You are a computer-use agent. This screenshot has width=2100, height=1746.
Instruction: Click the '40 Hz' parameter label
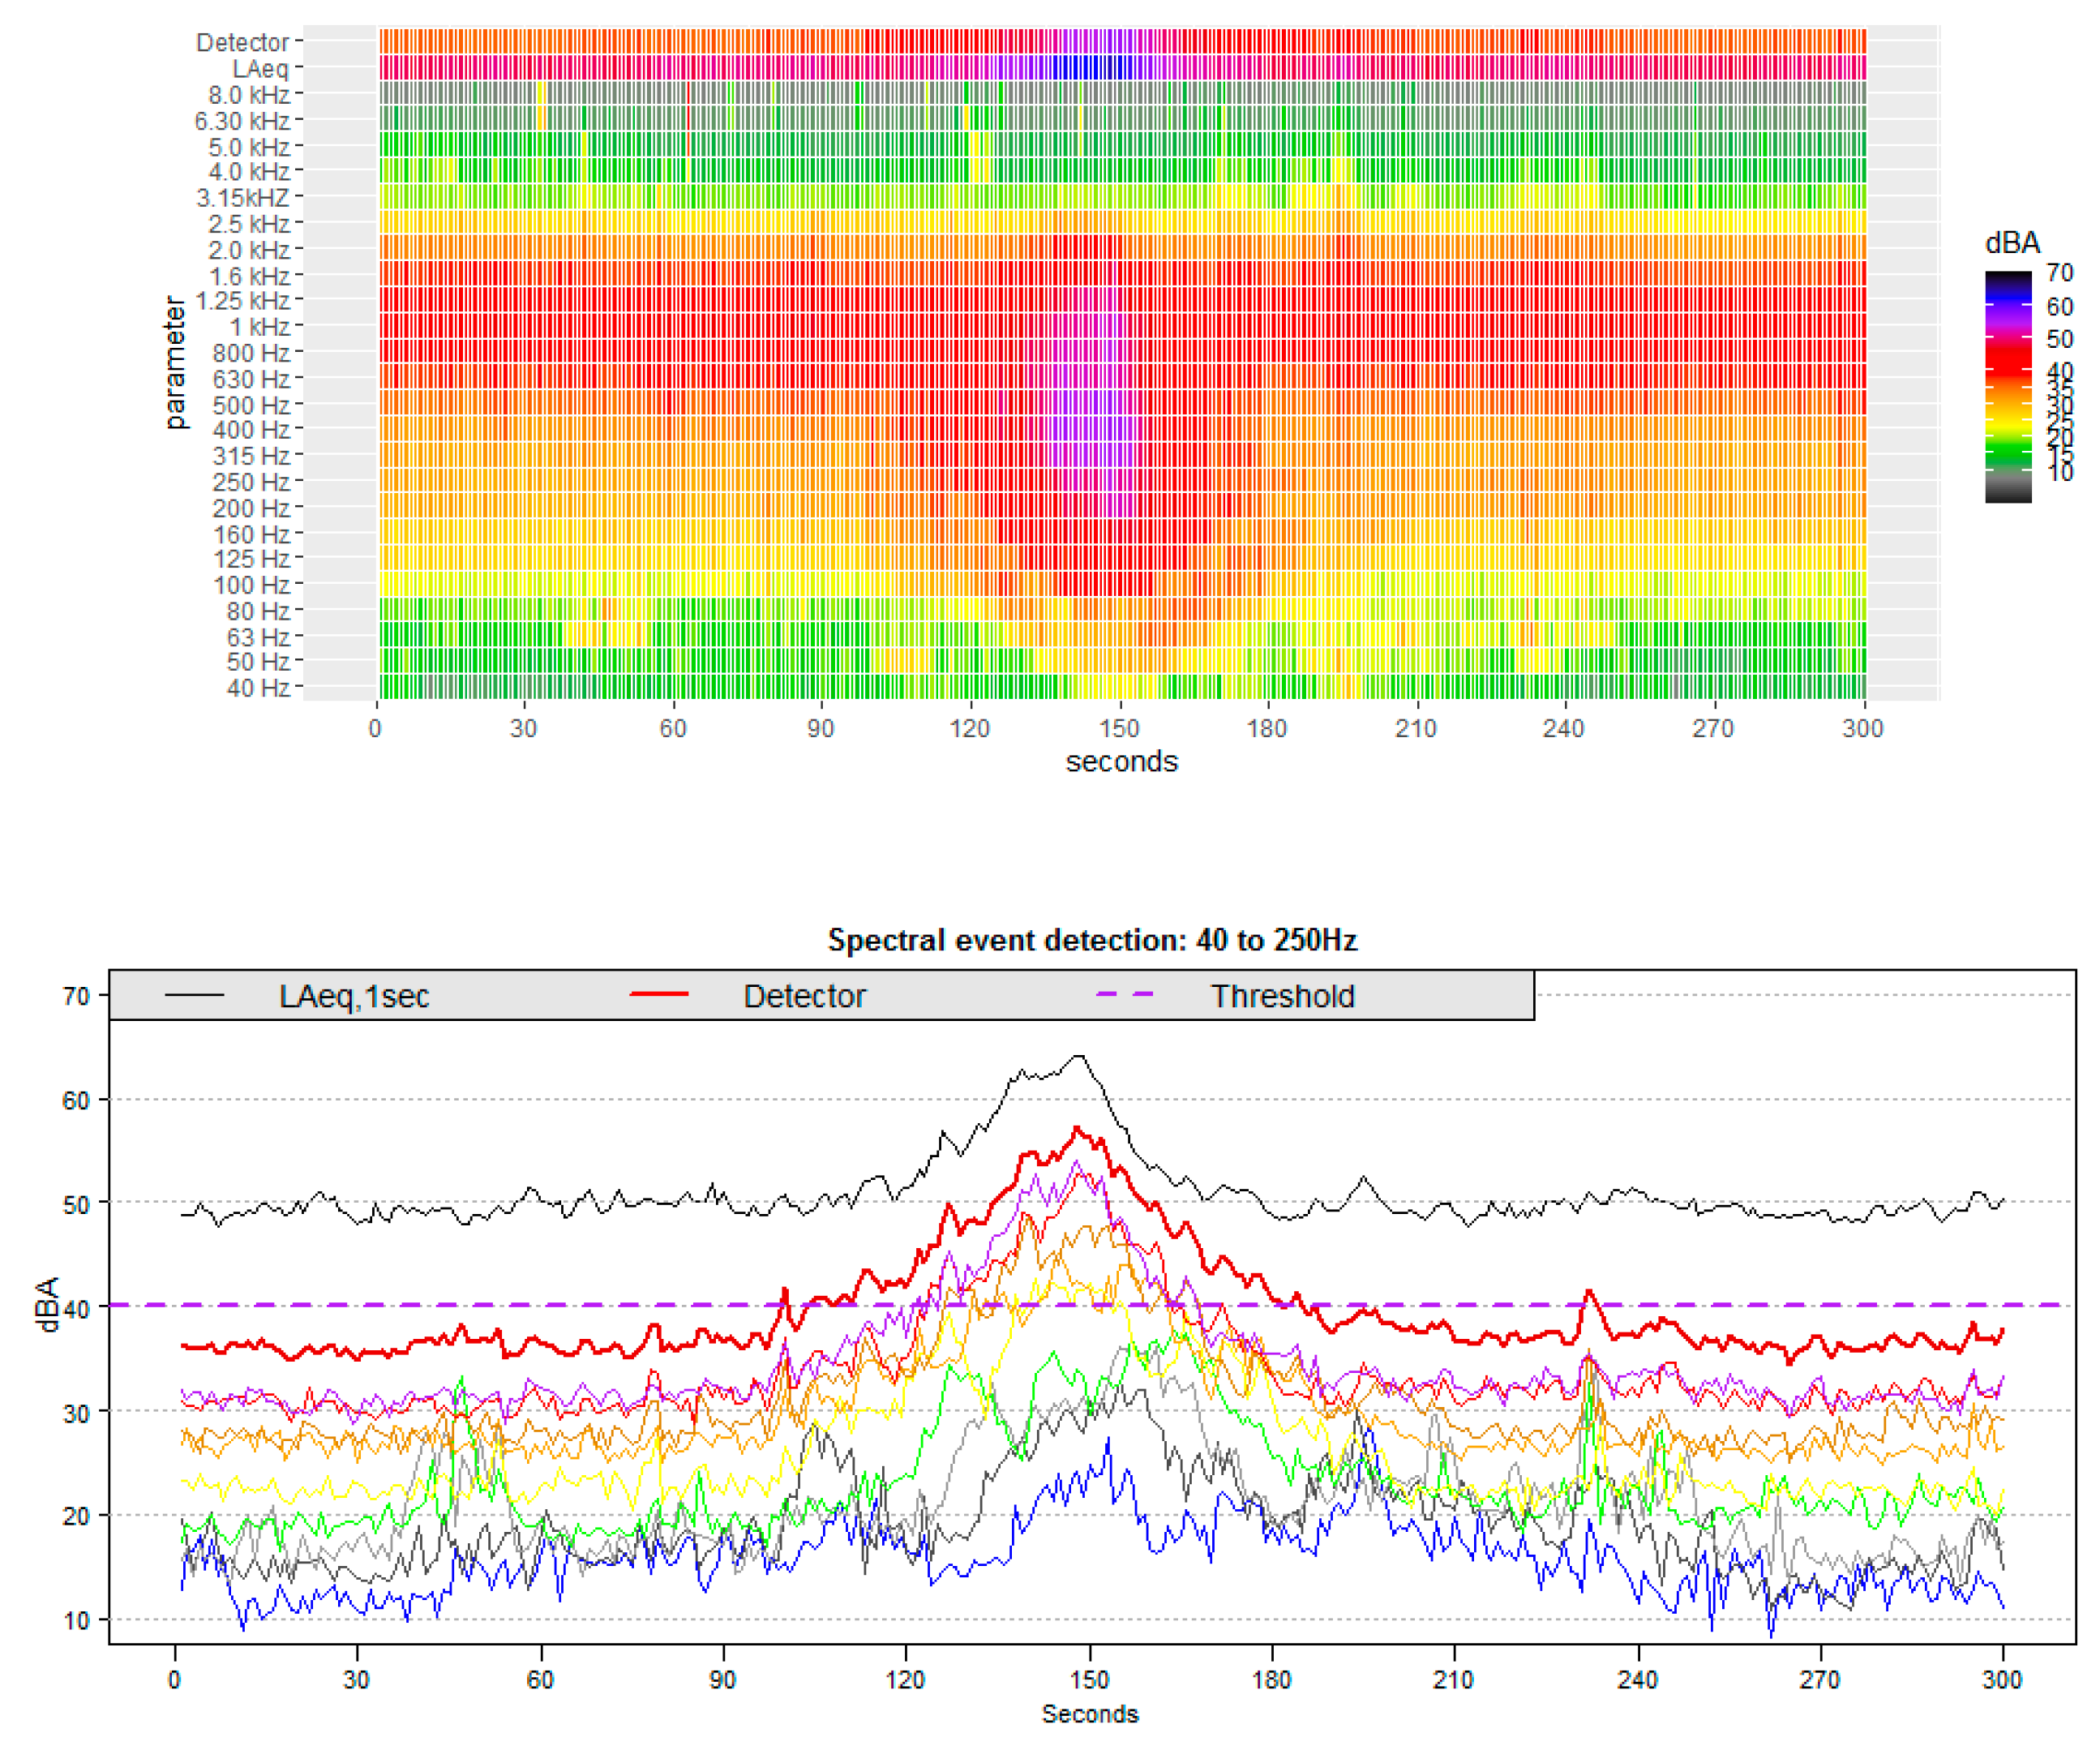click(x=257, y=688)
